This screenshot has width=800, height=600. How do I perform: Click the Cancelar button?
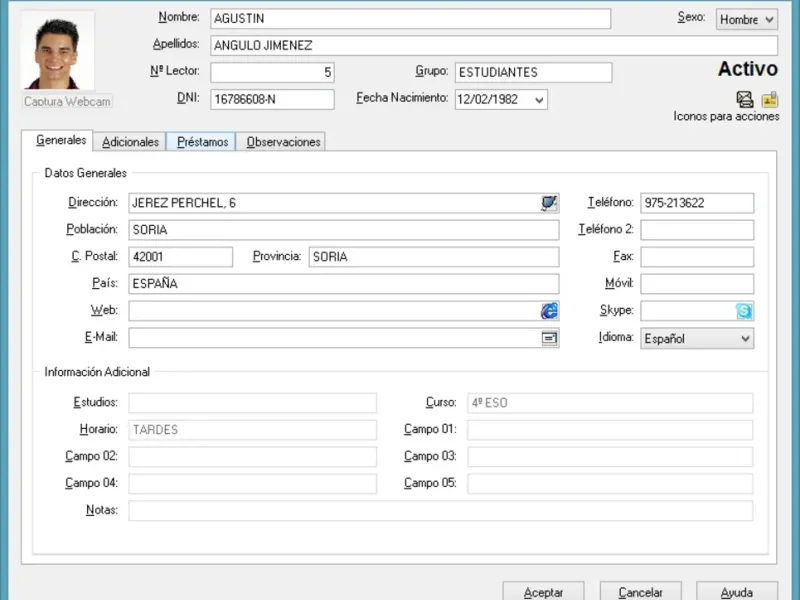[640, 592]
